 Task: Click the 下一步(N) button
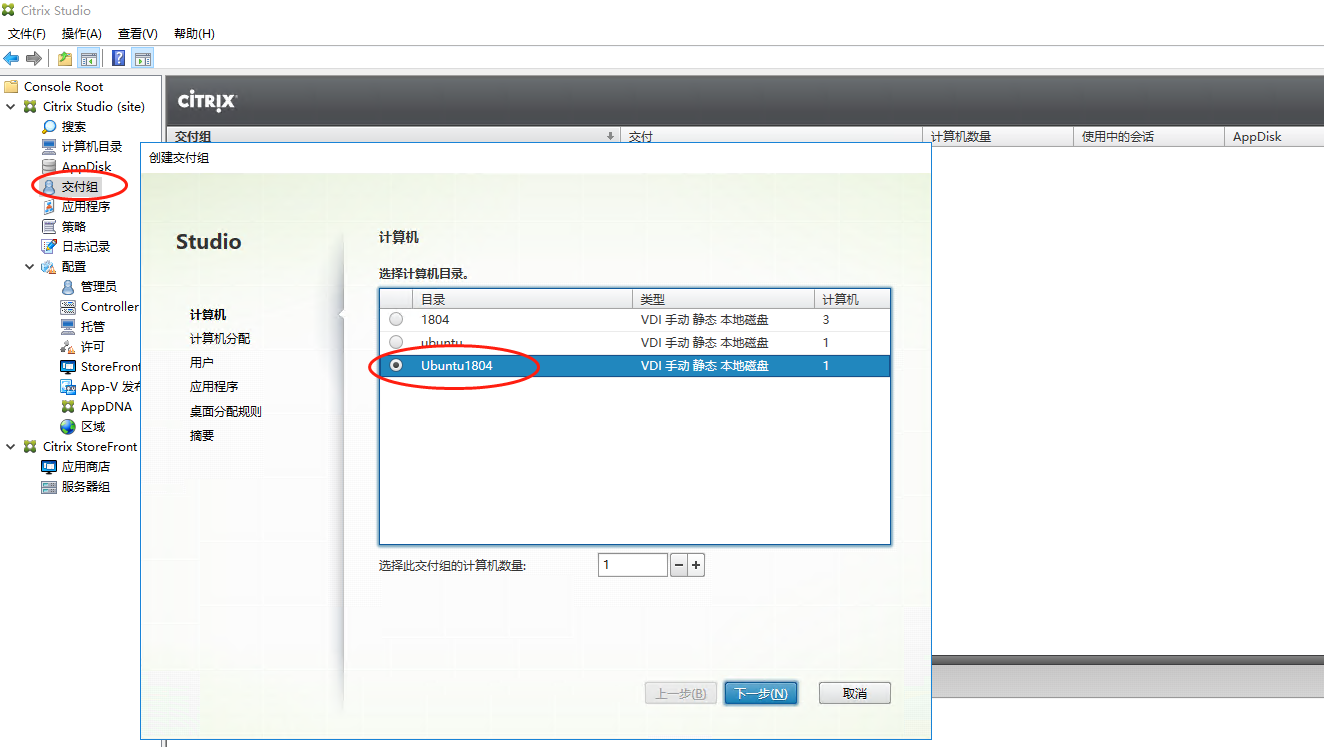click(x=761, y=693)
